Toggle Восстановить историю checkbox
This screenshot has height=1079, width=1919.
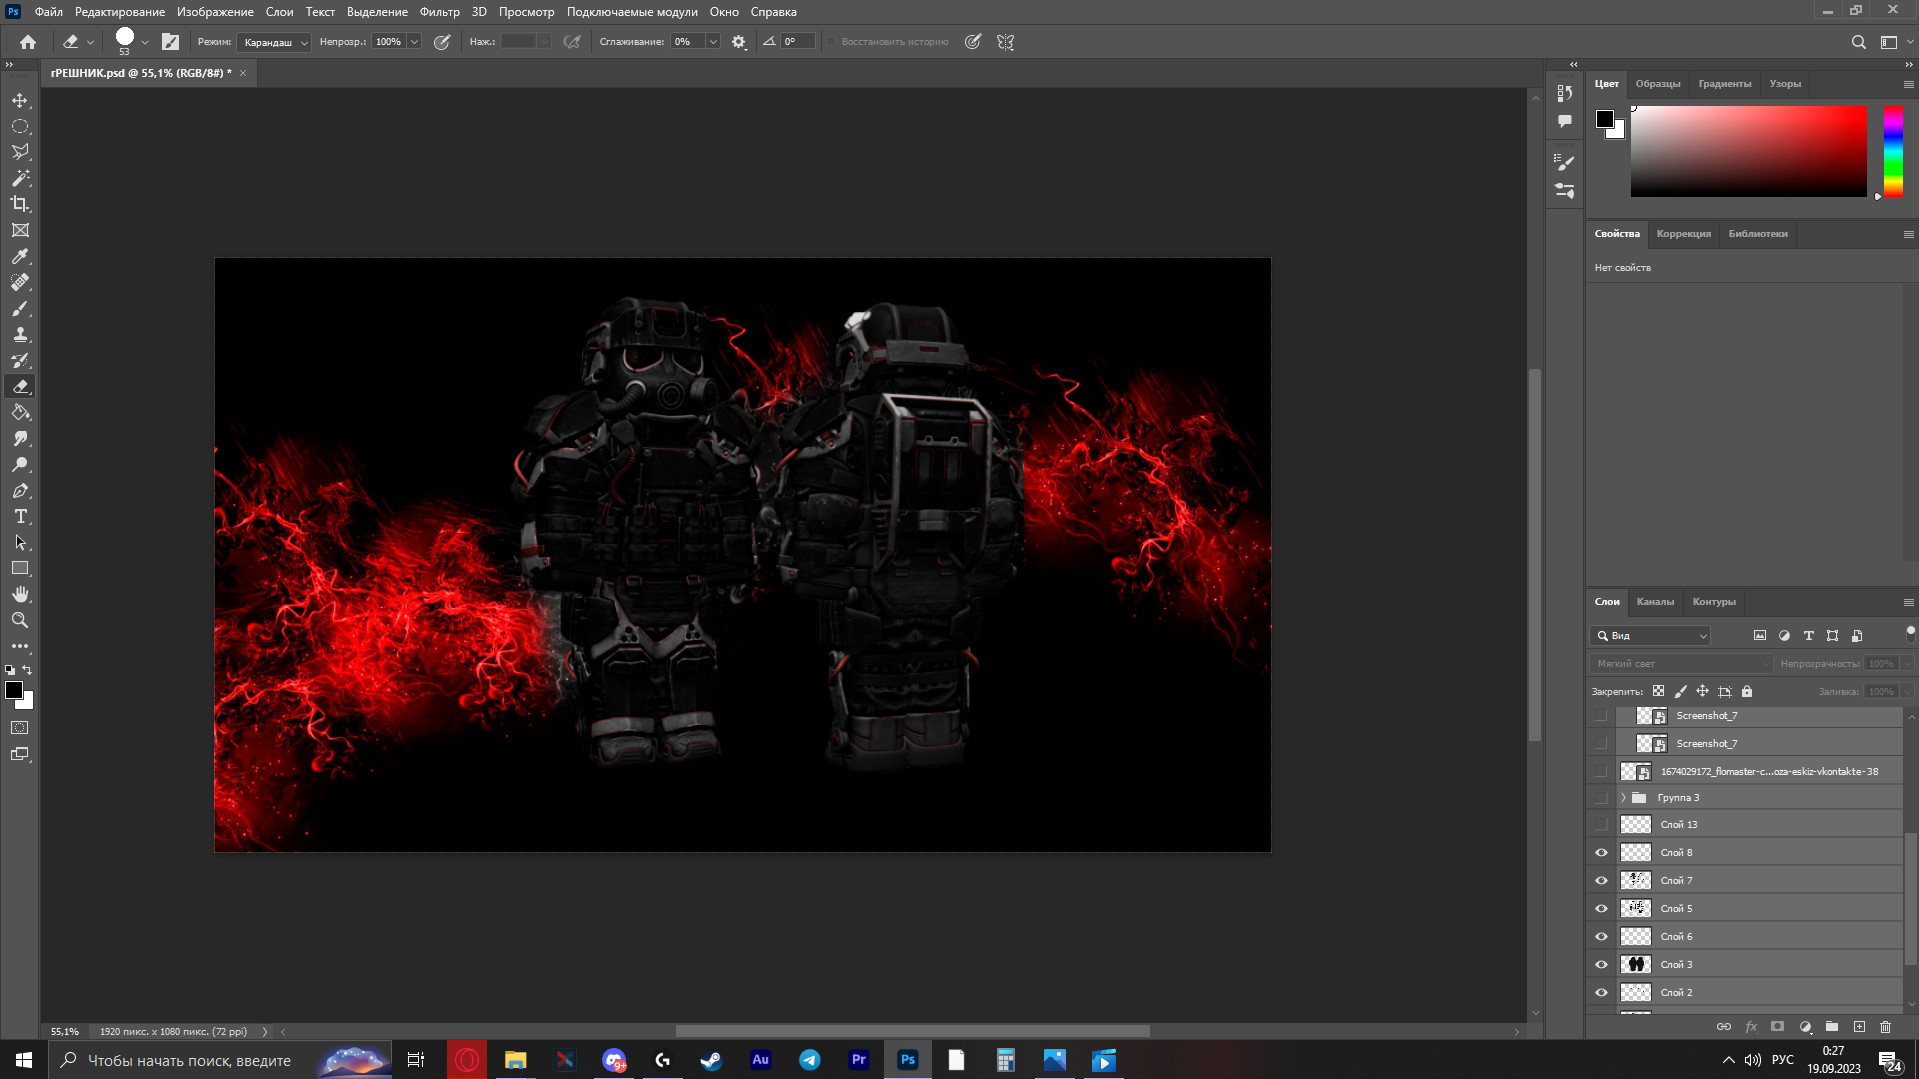pos(831,42)
